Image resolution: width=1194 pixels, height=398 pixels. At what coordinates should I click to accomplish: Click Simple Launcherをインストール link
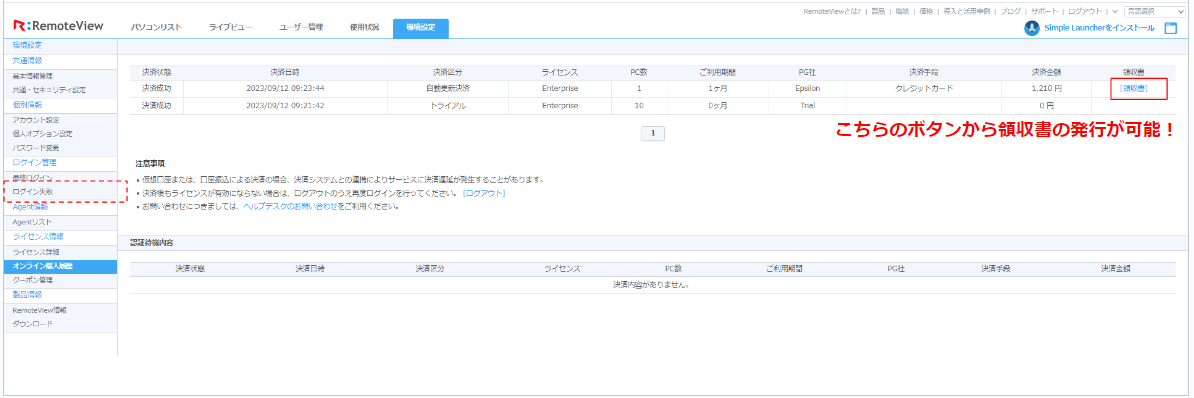coord(1100,28)
